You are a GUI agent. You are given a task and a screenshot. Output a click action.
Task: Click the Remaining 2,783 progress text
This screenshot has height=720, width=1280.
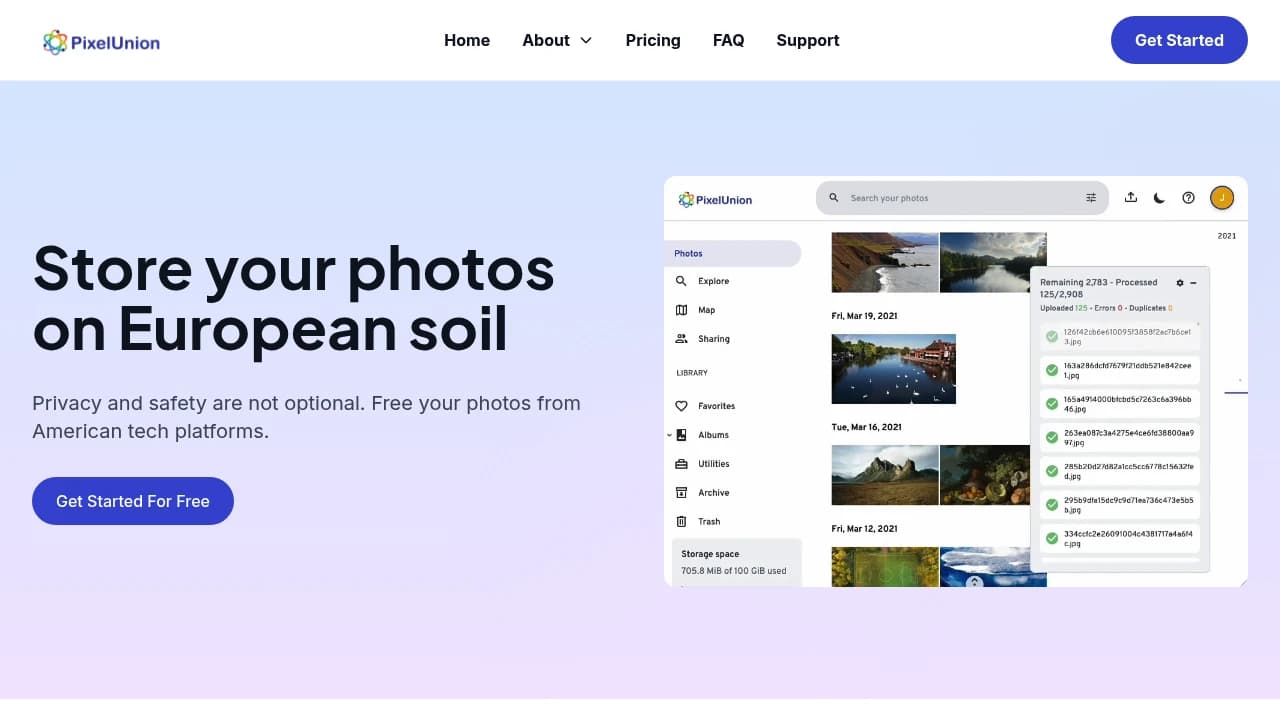1099,288
